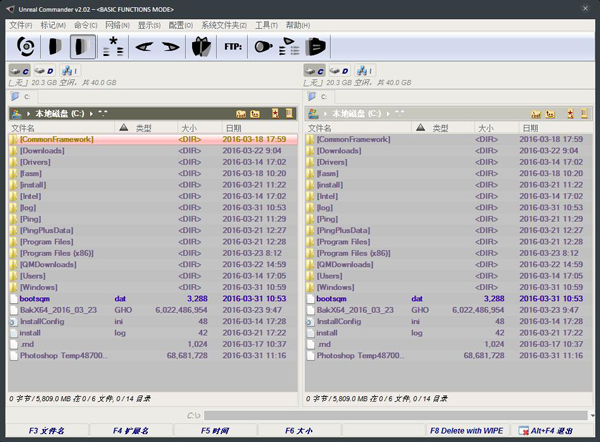
Task: Click the list-with-arrow toolbar icon
Action: click(x=289, y=47)
